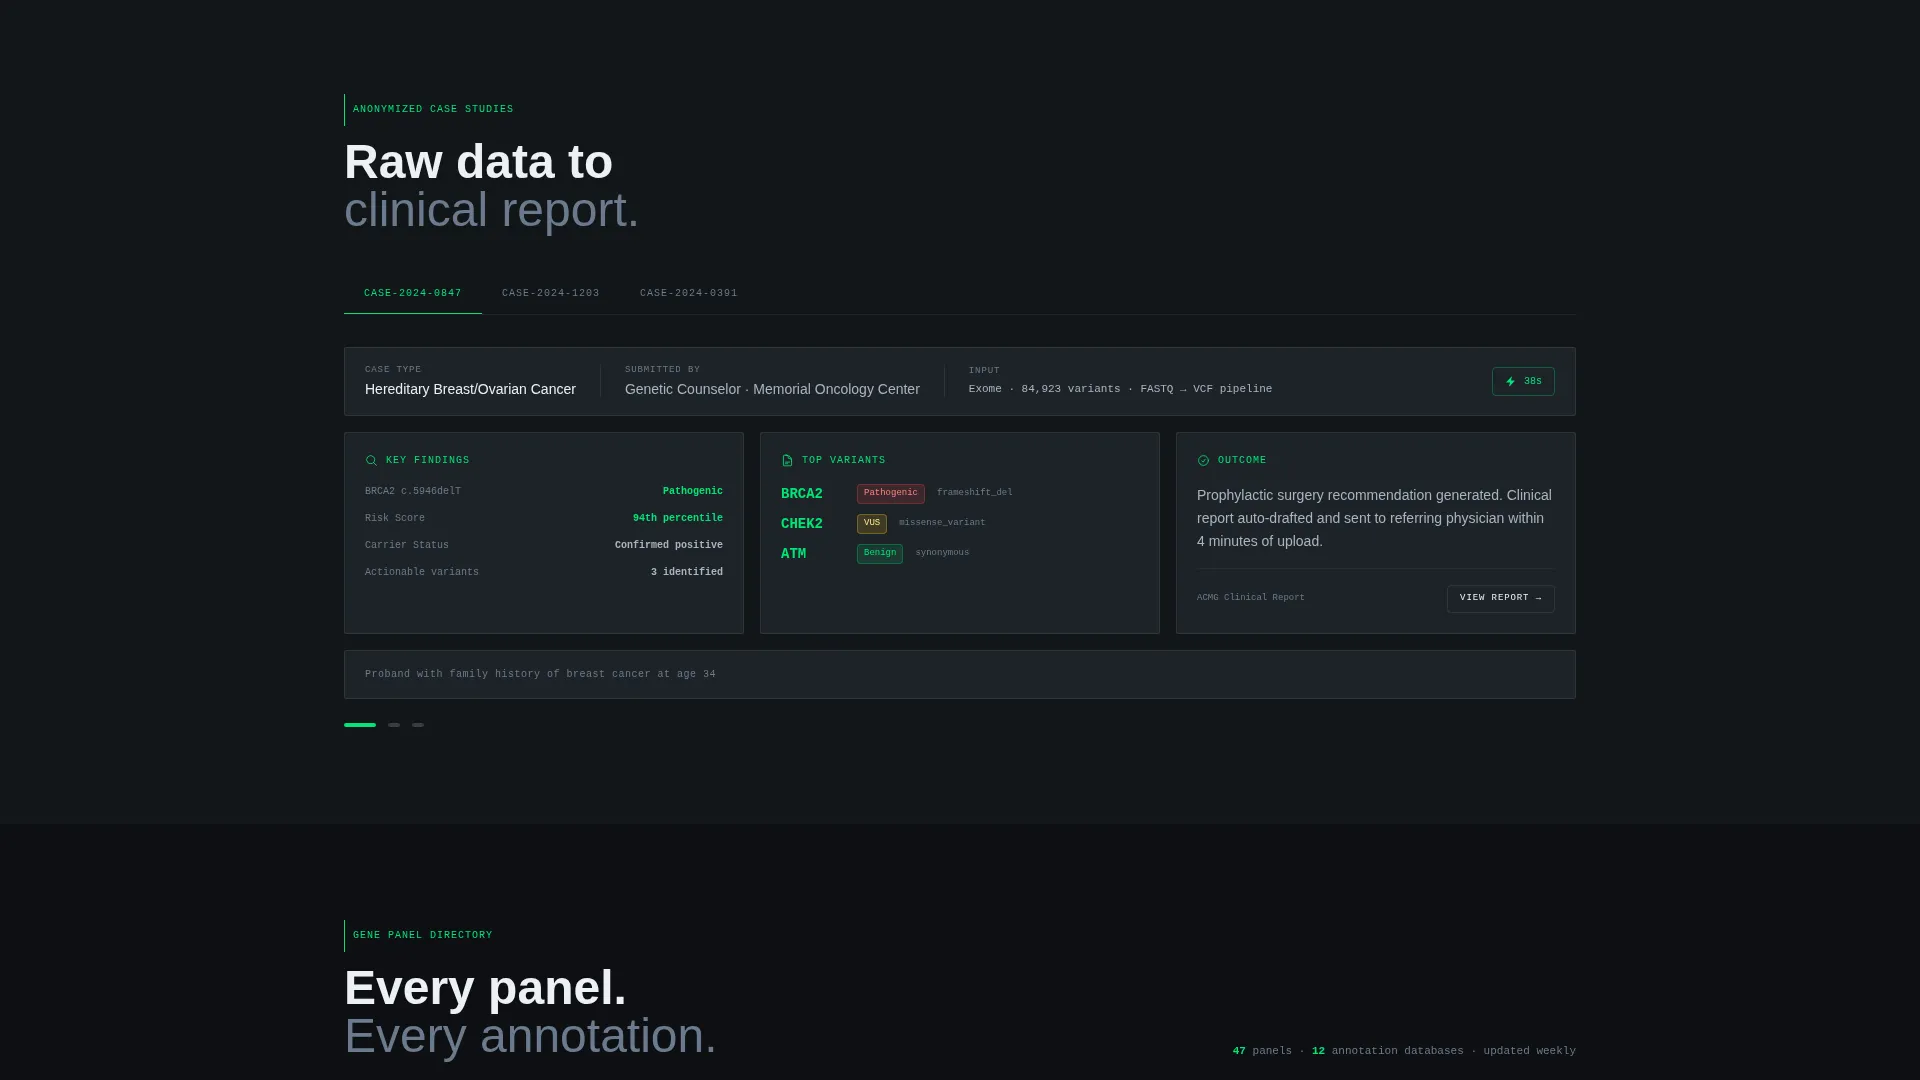Screen dimensions: 1920x1080
Task: Click the BRCA2 c.5946delT finding row
Action: pyautogui.click(x=543, y=491)
